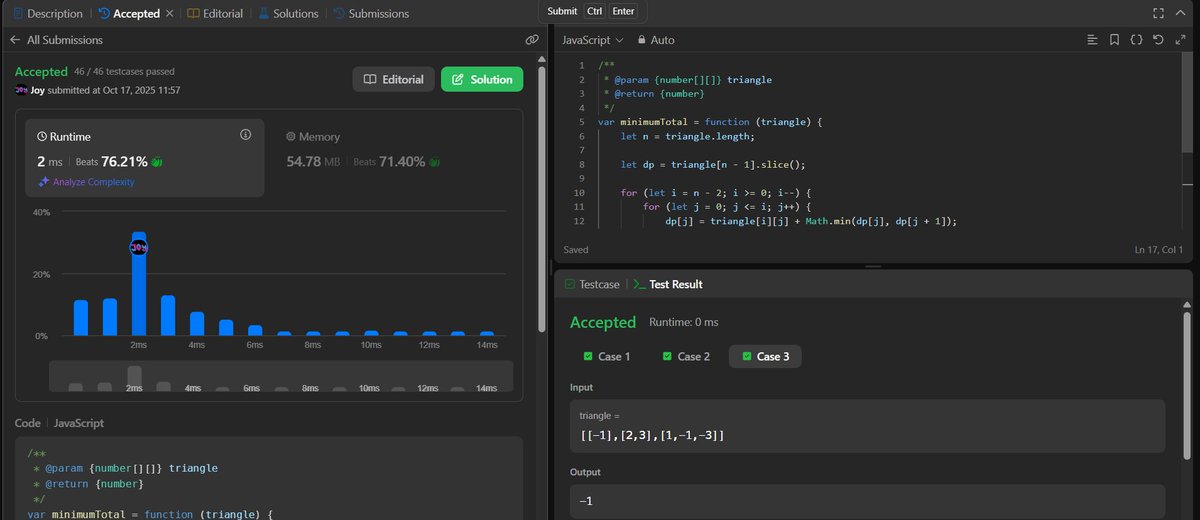
Task: Open runtime info icon
Action: coord(245,134)
